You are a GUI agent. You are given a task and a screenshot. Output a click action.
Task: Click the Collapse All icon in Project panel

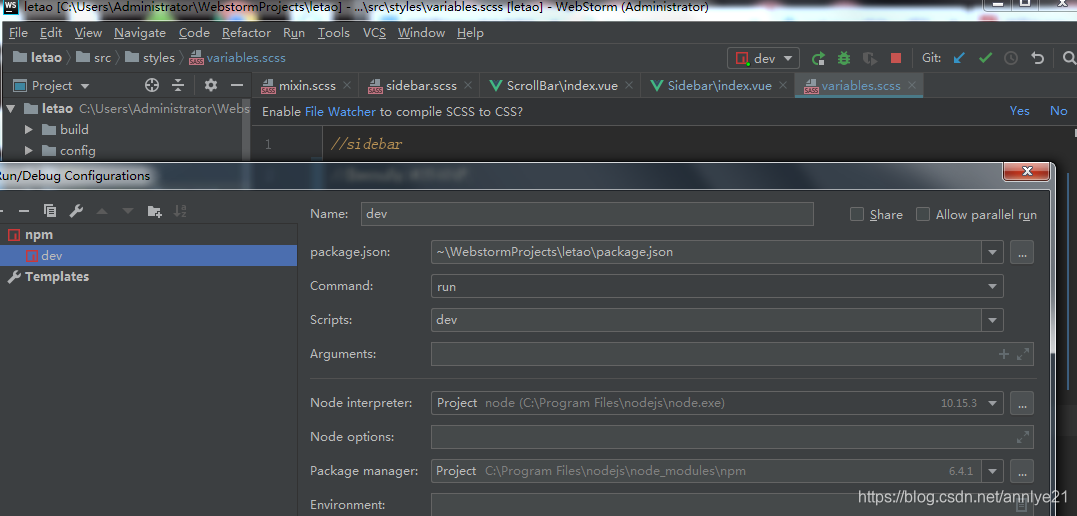tap(178, 85)
